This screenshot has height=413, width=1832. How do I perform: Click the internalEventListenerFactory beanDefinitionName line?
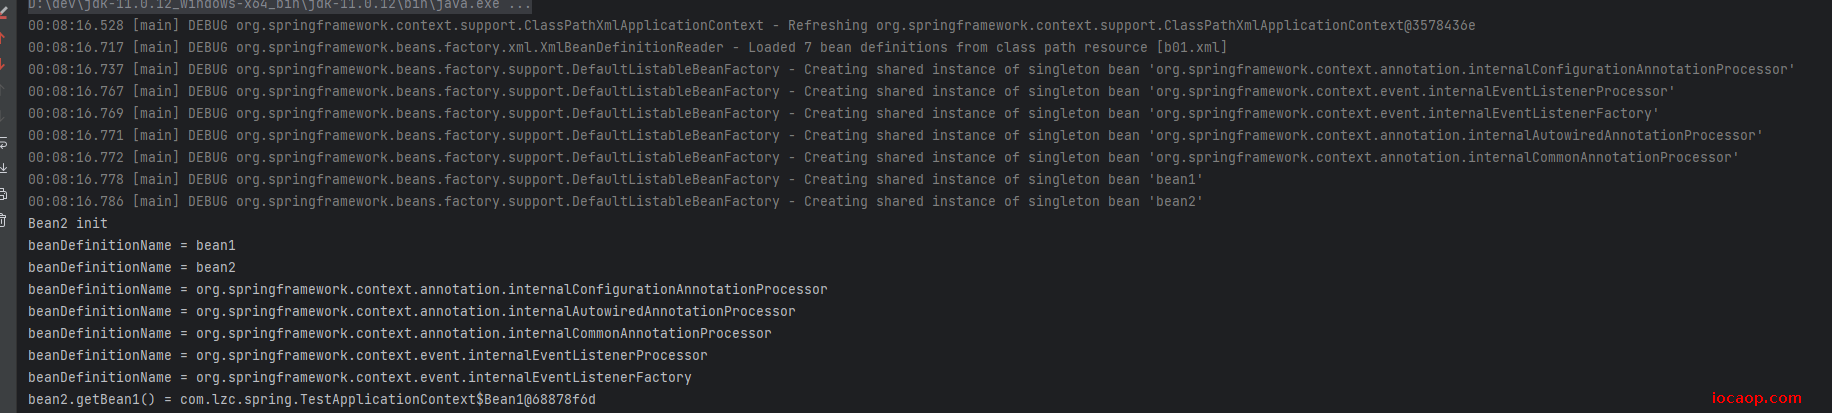(360, 377)
